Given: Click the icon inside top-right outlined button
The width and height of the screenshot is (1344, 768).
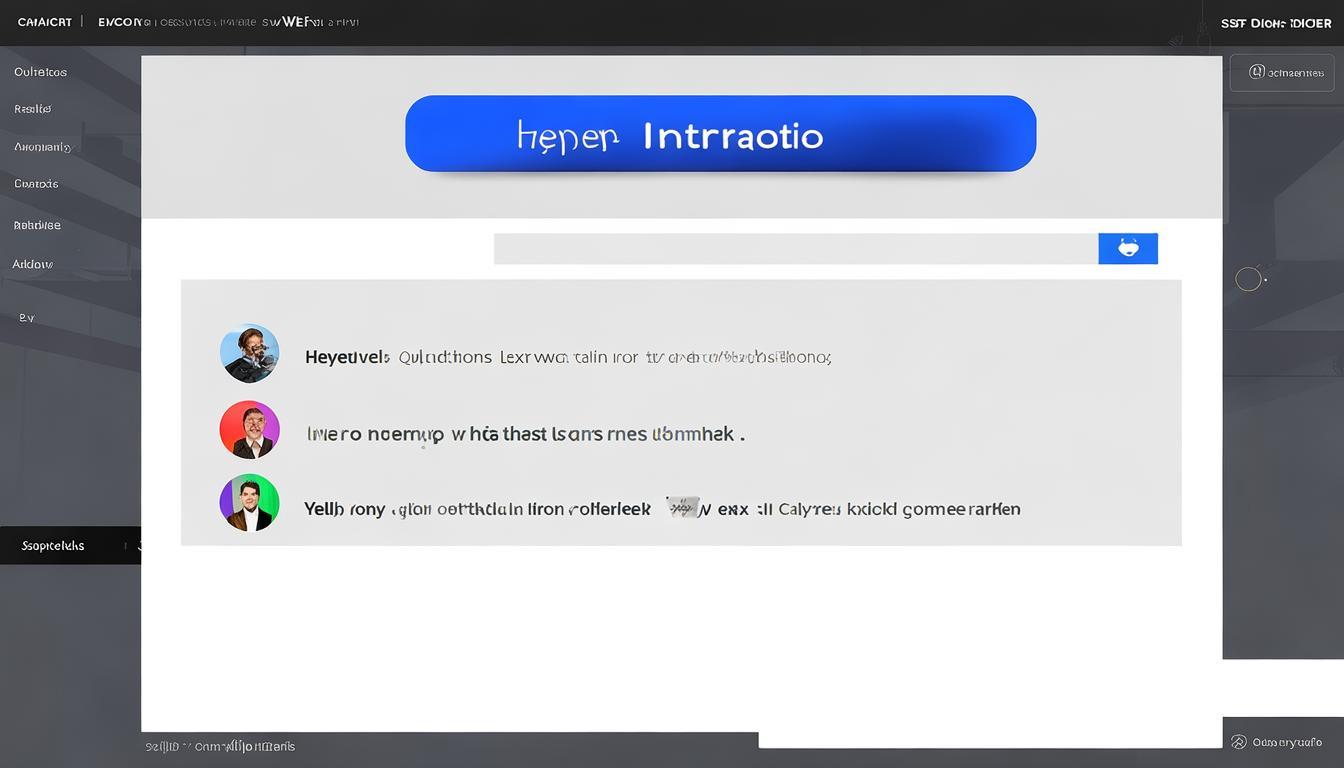Looking at the screenshot, I should tap(1256, 72).
